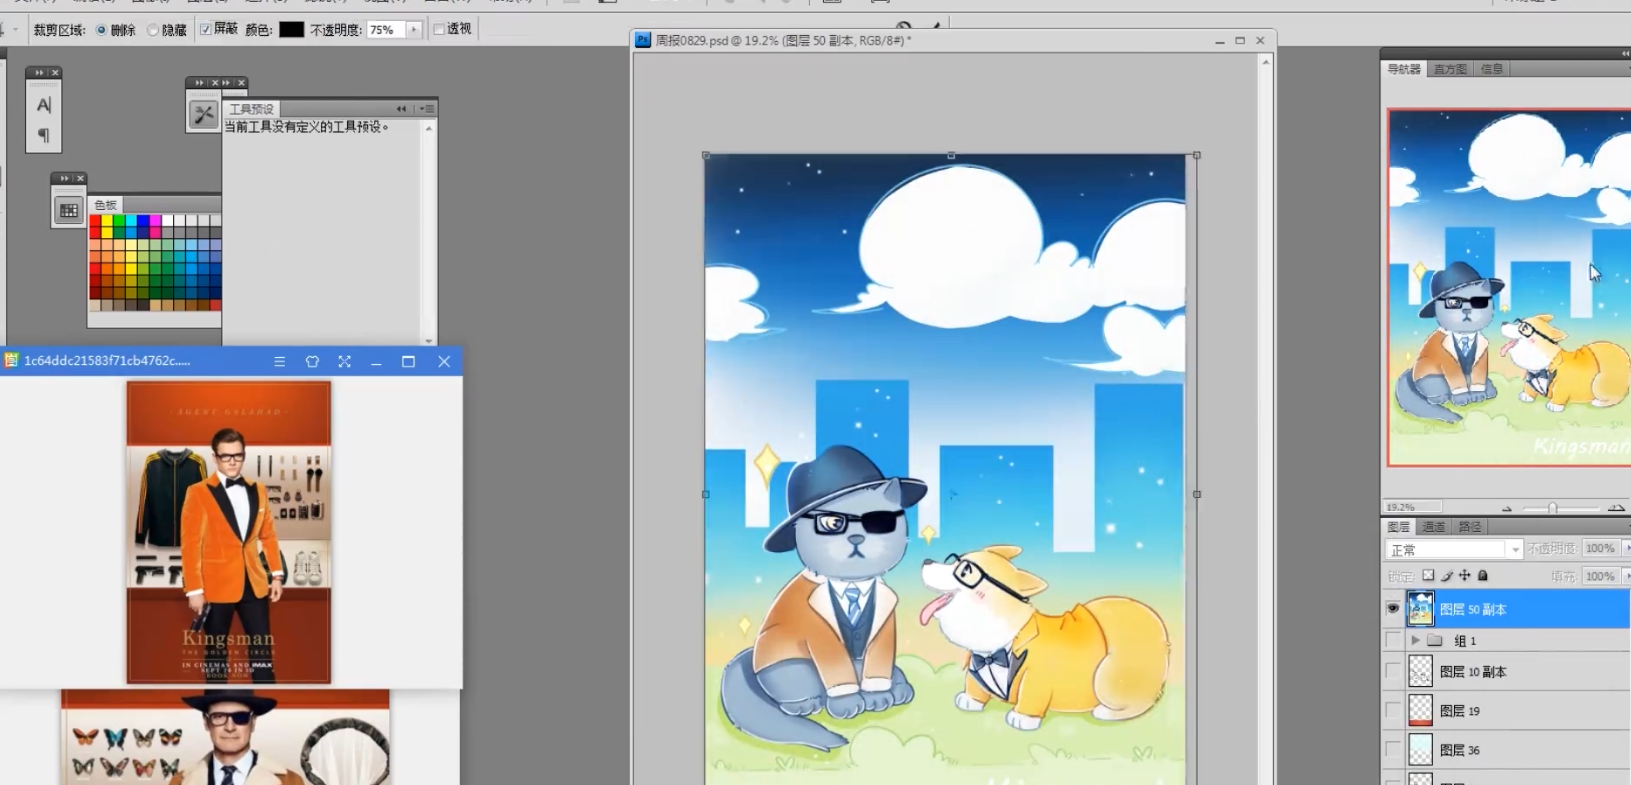
Task: Click Tool Presets scrollbar down arrow
Action: tap(429, 340)
